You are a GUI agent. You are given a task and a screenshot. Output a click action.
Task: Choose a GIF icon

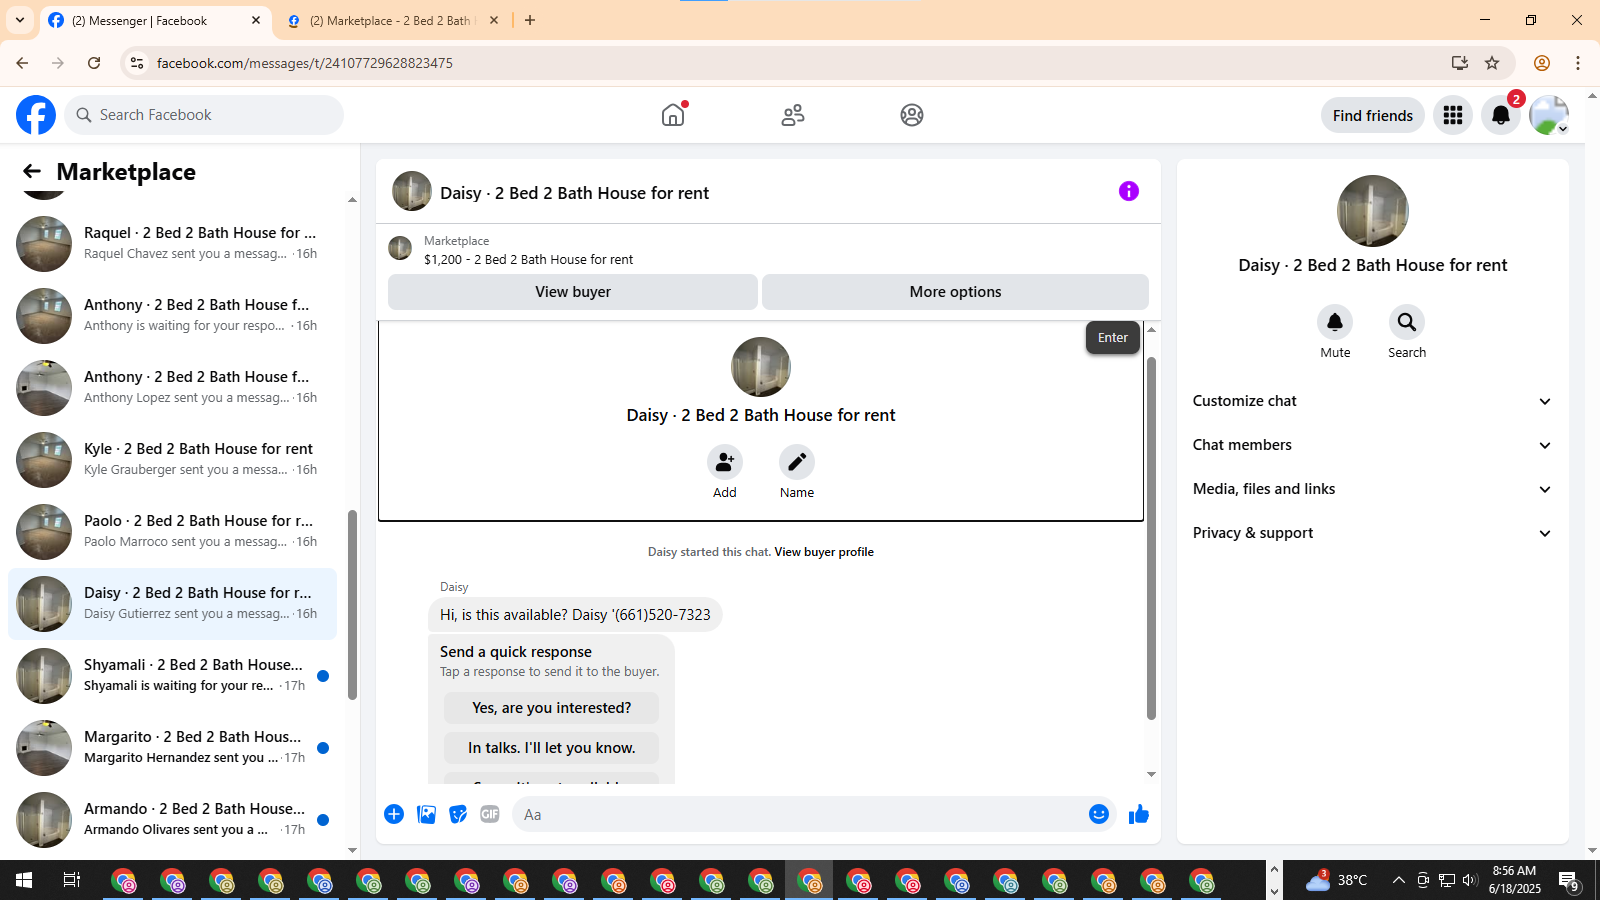click(490, 814)
